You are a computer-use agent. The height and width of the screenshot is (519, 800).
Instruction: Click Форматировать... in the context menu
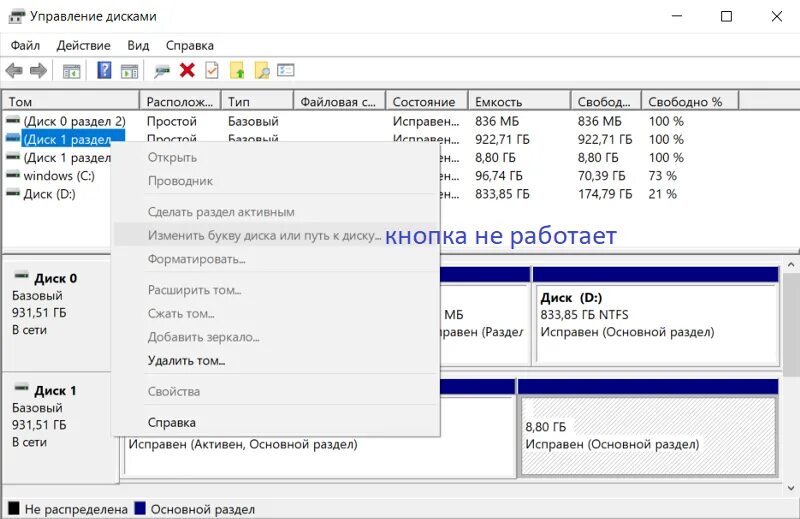tap(276, 259)
